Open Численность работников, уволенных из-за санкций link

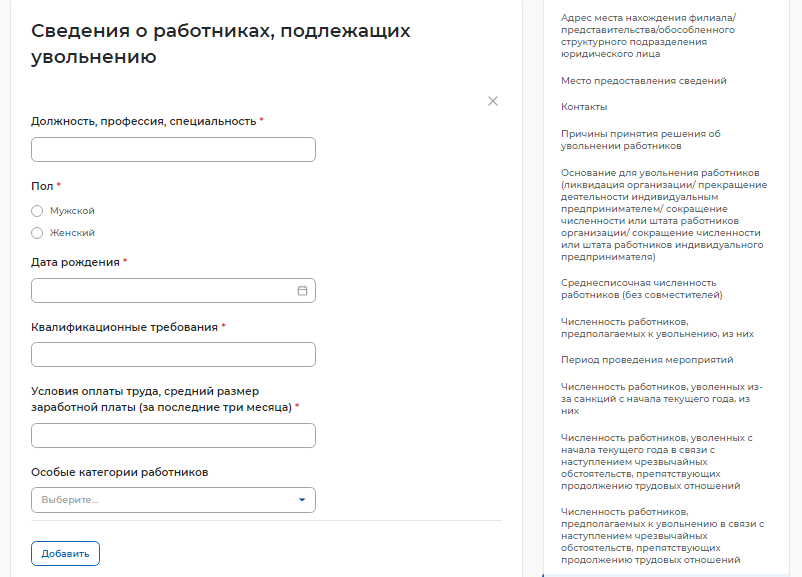661,398
